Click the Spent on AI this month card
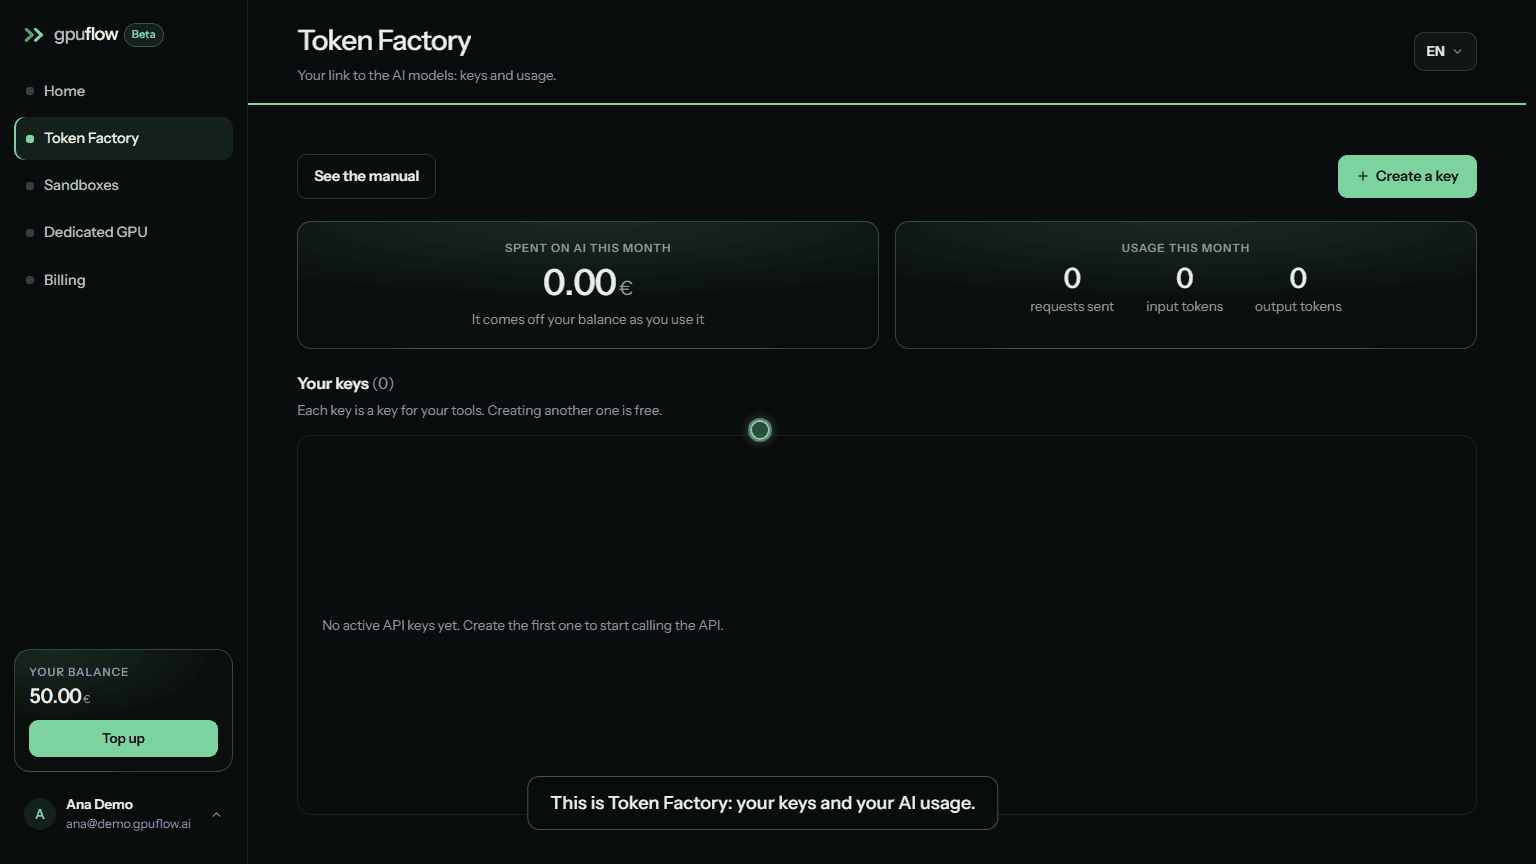The width and height of the screenshot is (1536, 864). pos(588,285)
